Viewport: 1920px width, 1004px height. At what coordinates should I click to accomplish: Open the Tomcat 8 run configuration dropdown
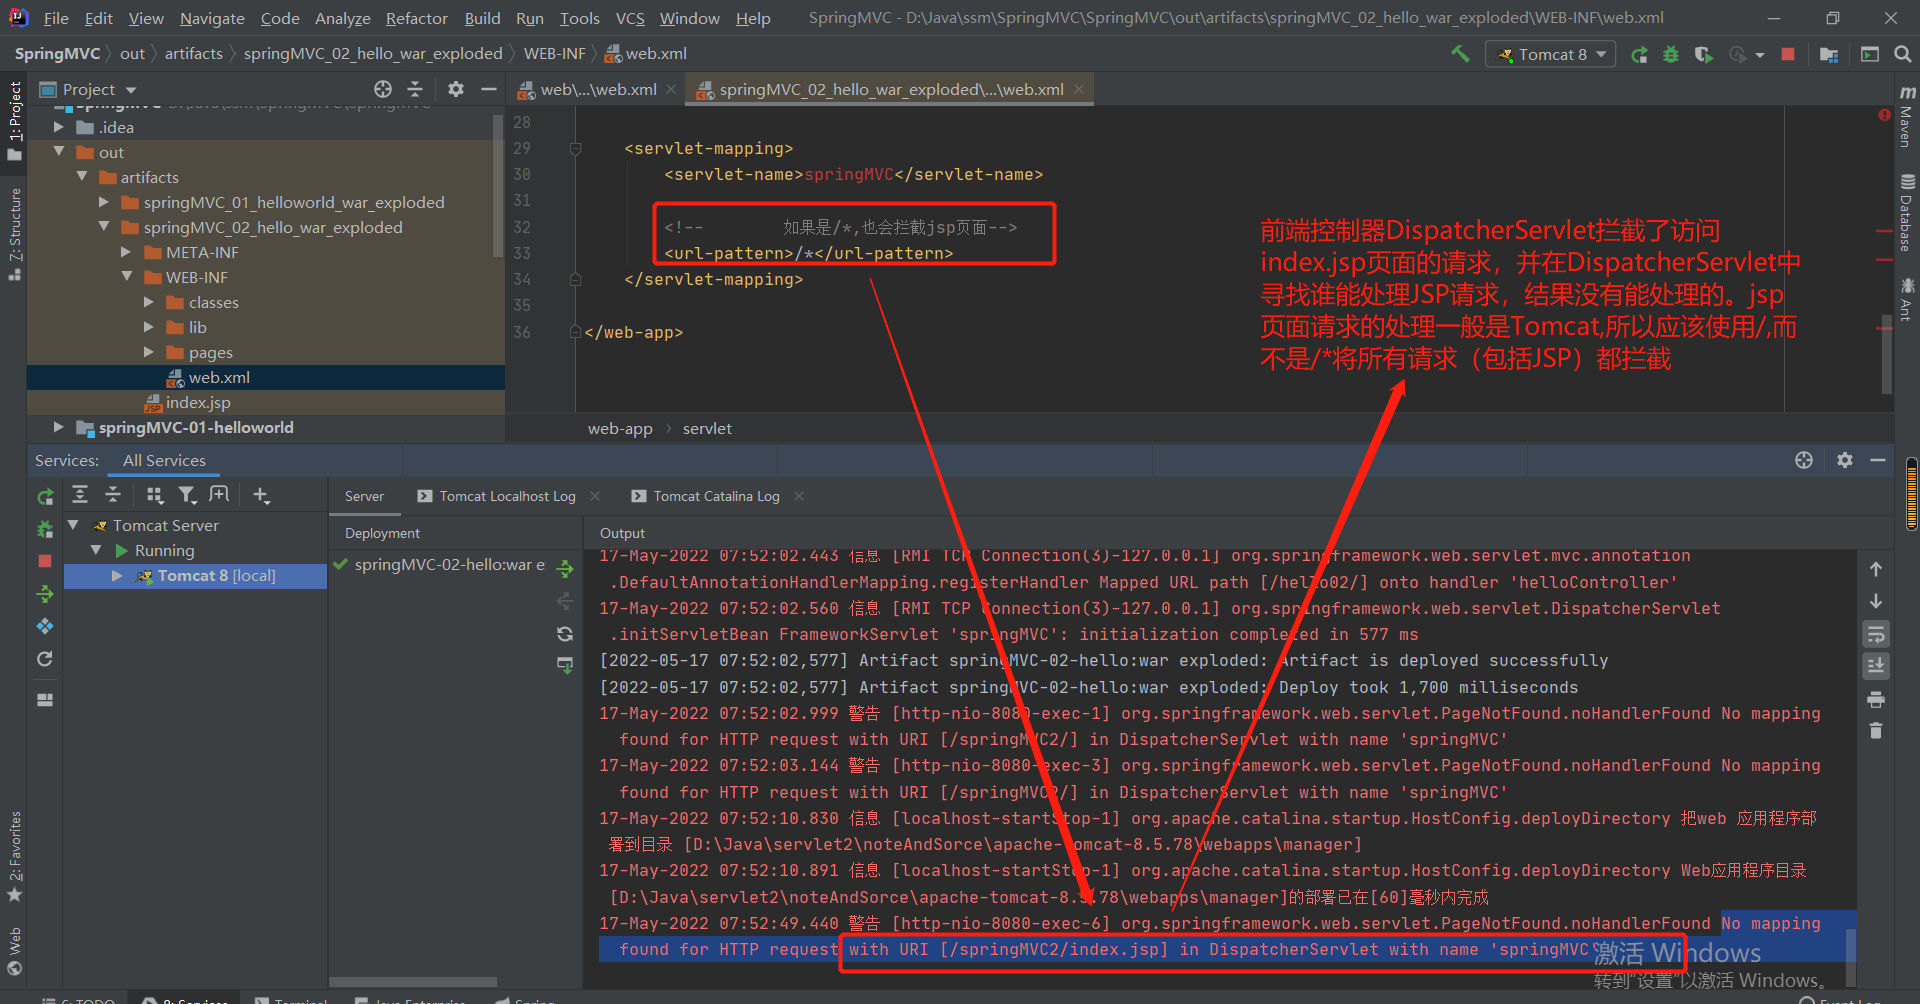(1551, 54)
